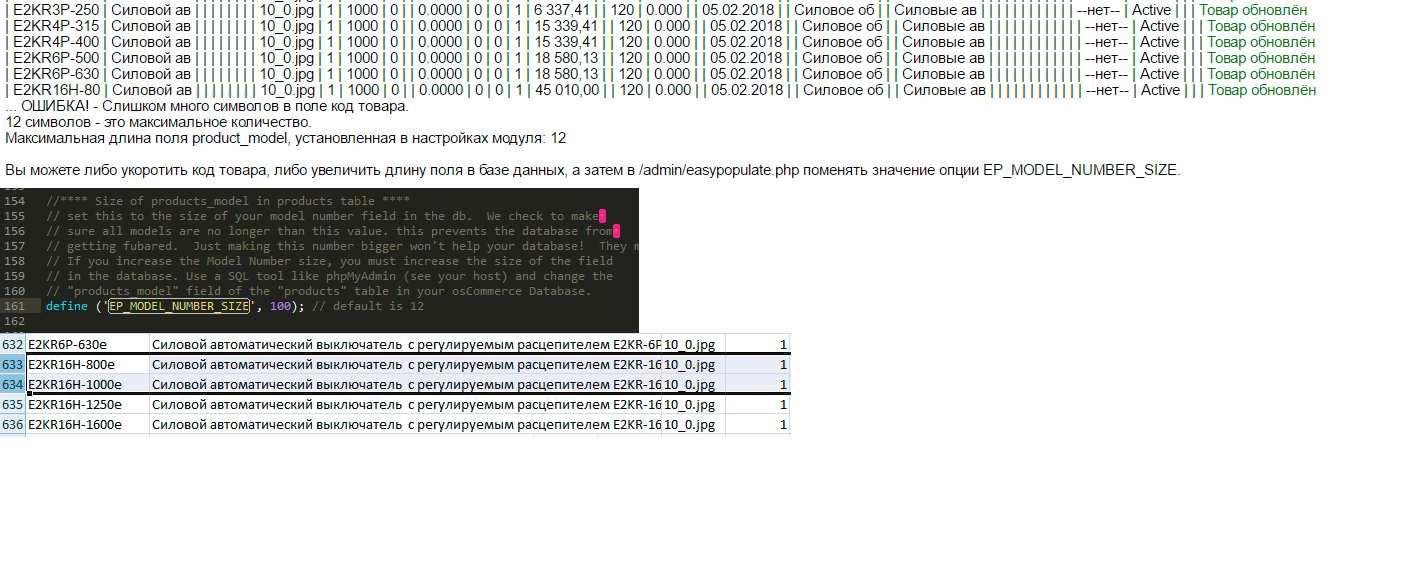
Task: Click cell E2KR16H-1000e in spreadsheet
Action: point(88,384)
